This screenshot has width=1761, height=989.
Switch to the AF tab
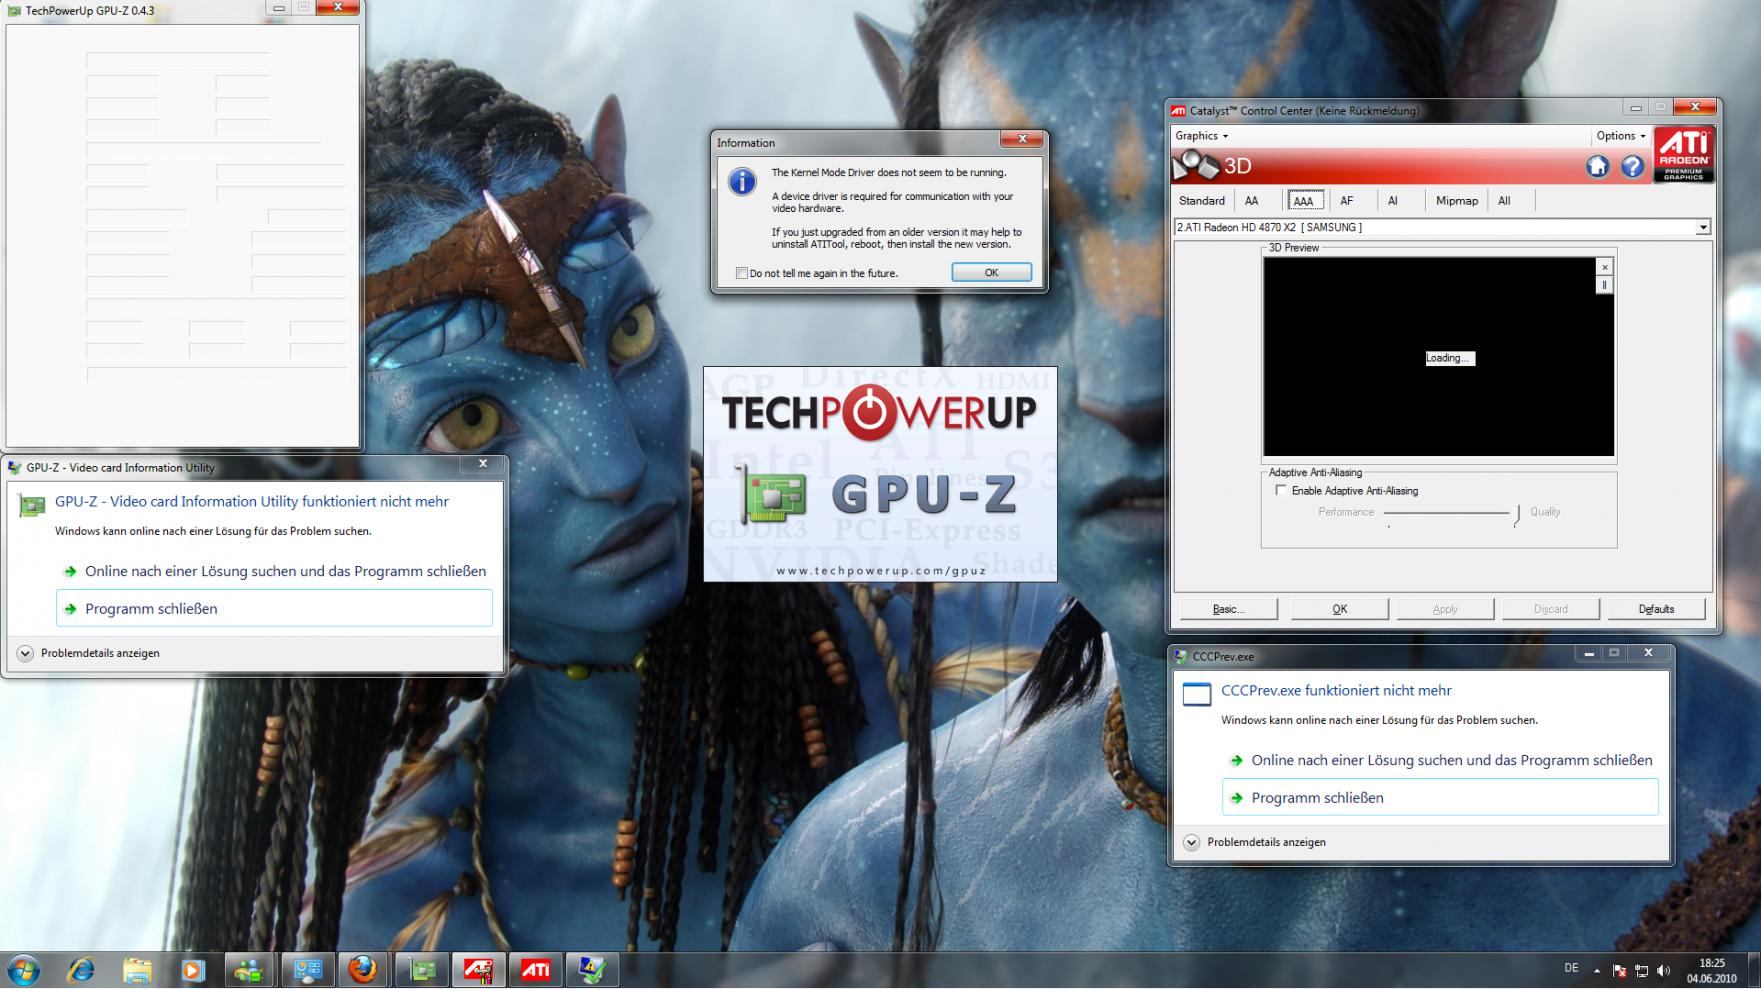(x=1347, y=201)
